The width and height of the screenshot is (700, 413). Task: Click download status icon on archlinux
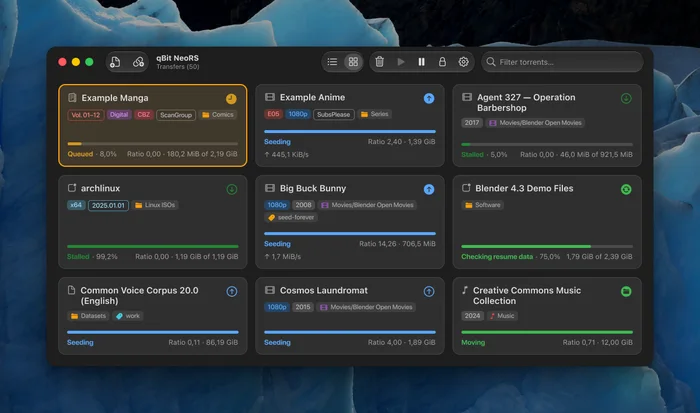click(x=232, y=189)
